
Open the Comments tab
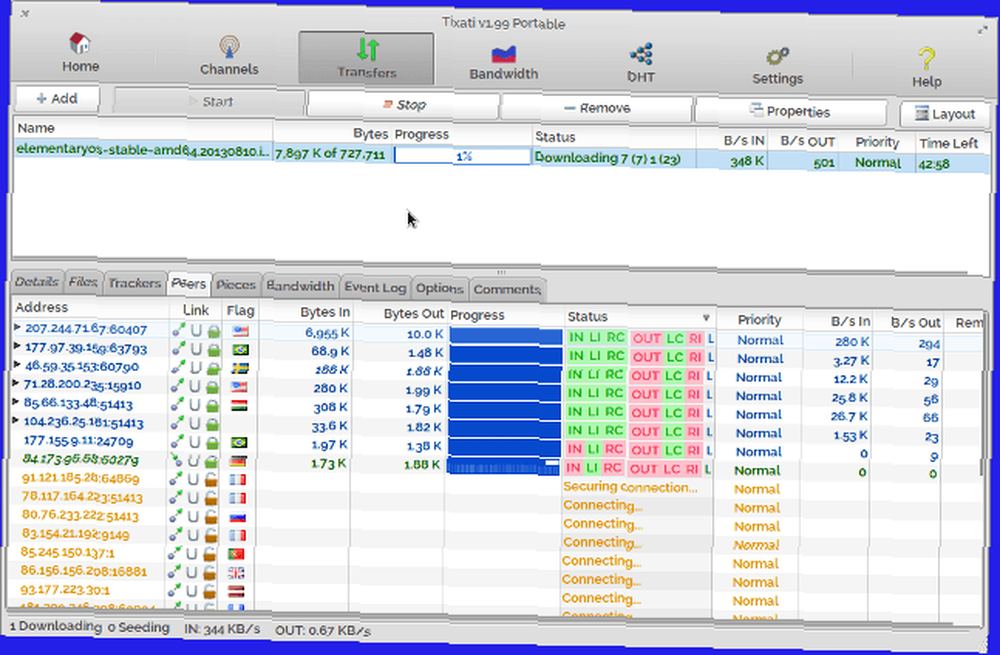click(507, 290)
